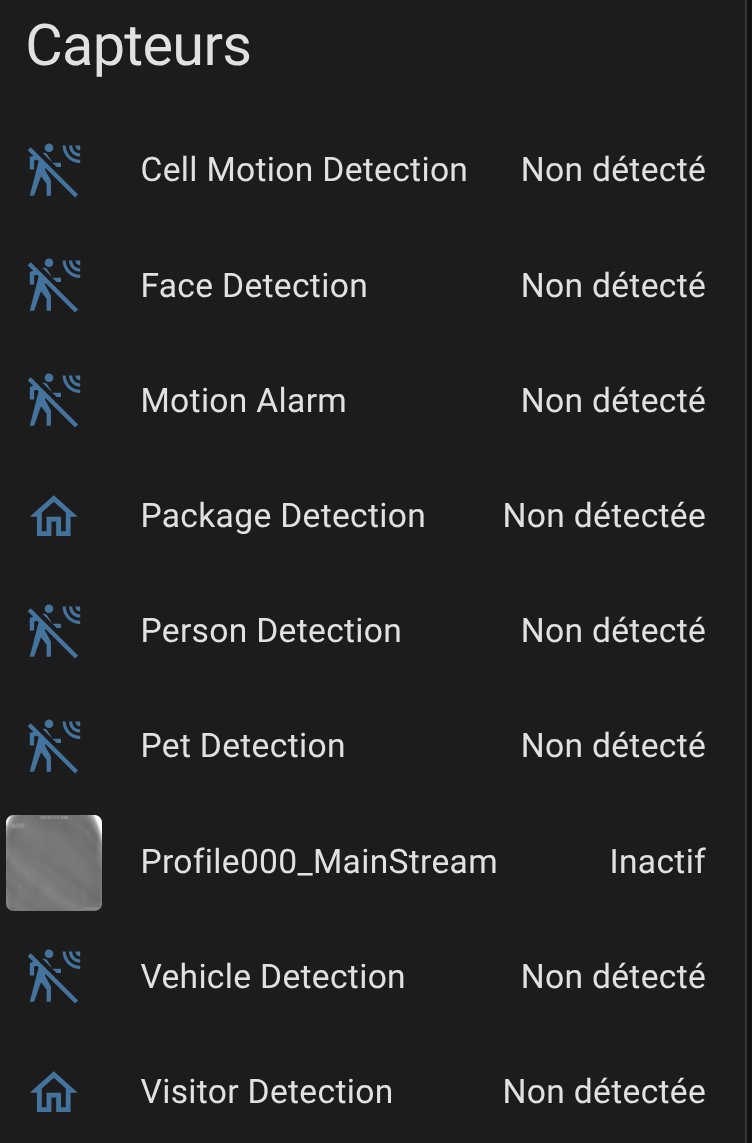Click the Inactif state of Profile000_MainStream
This screenshot has height=1143, width=752.
(657, 862)
